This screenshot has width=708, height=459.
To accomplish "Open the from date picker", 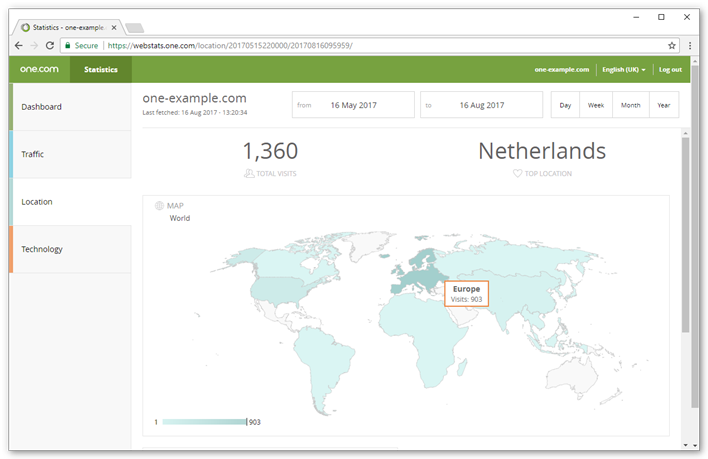I will click(x=353, y=105).
